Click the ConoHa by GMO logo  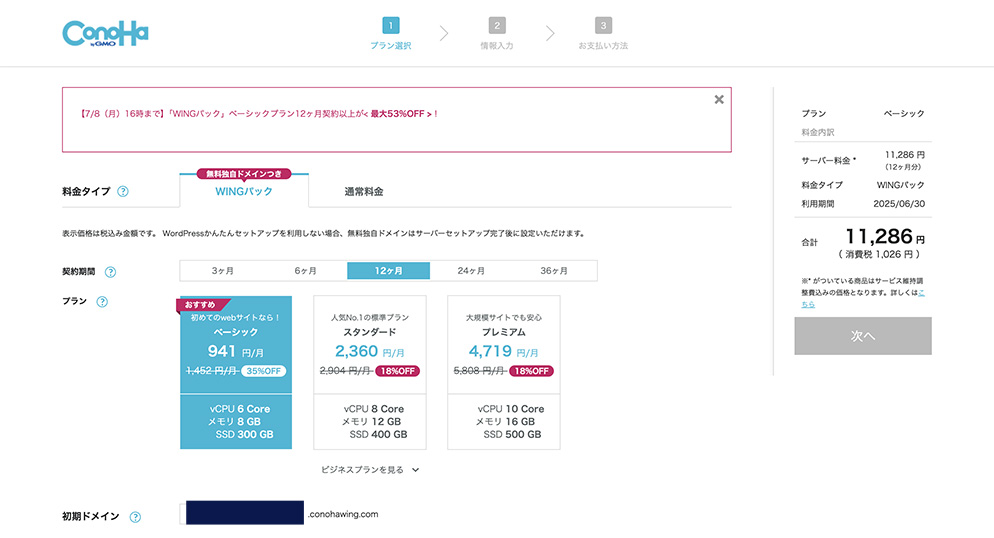click(105, 34)
